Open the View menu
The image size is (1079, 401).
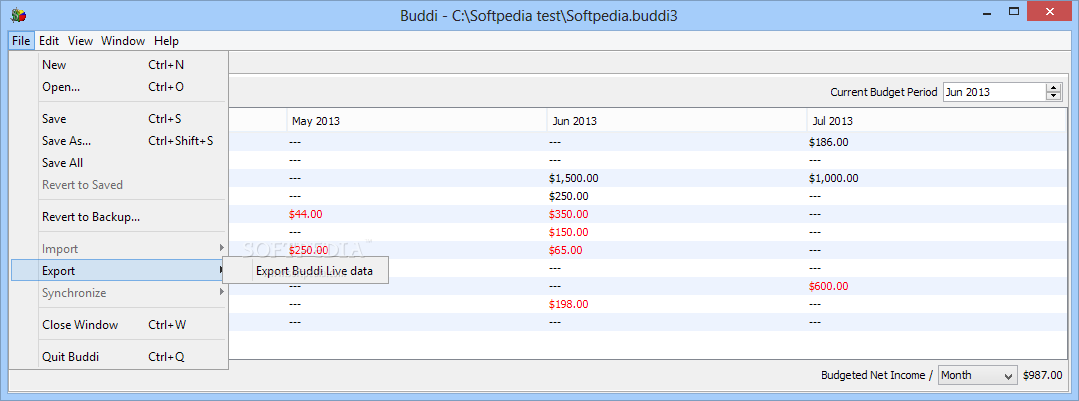(81, 41)
